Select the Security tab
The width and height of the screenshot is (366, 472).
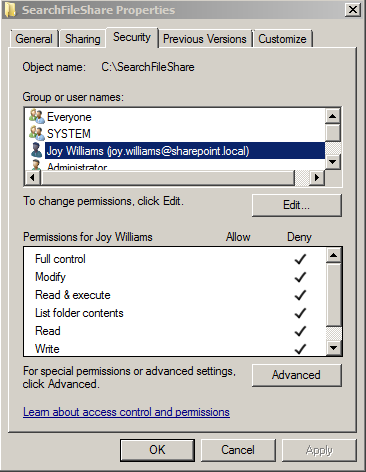[132, 37]
